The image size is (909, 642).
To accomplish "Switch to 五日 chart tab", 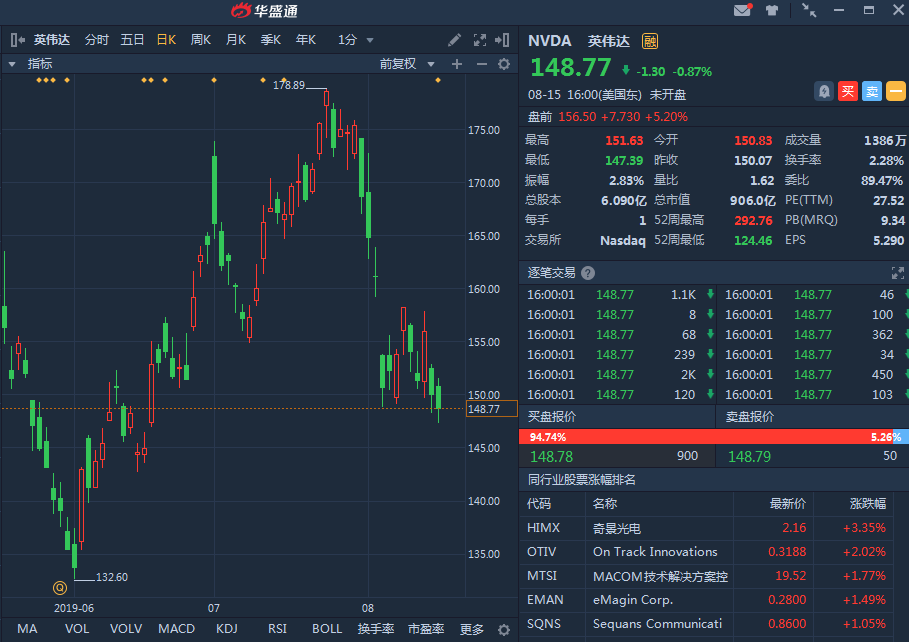I will click(x=132, y=40).
